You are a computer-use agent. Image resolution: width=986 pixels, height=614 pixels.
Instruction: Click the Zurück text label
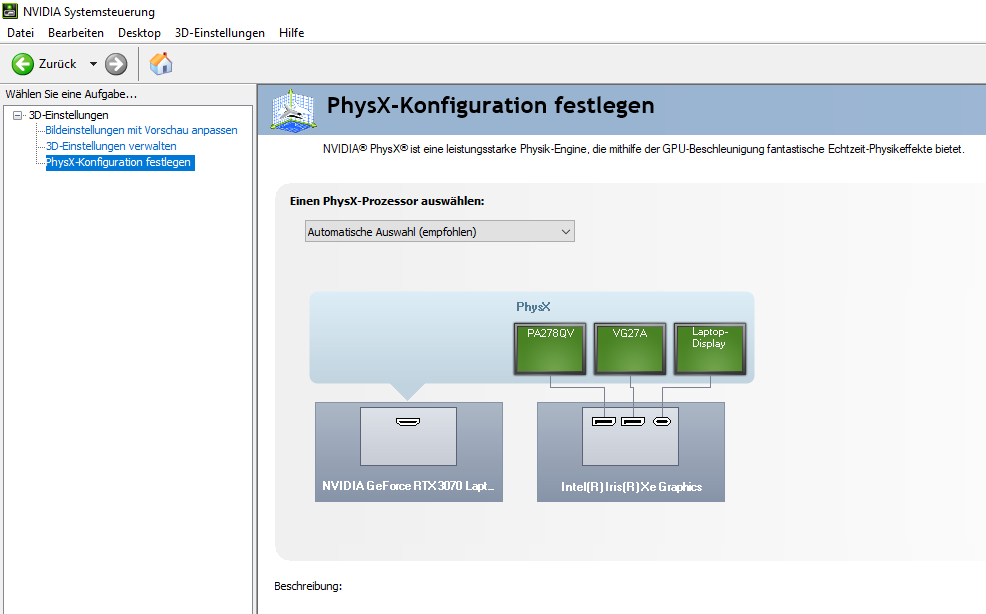57,64
